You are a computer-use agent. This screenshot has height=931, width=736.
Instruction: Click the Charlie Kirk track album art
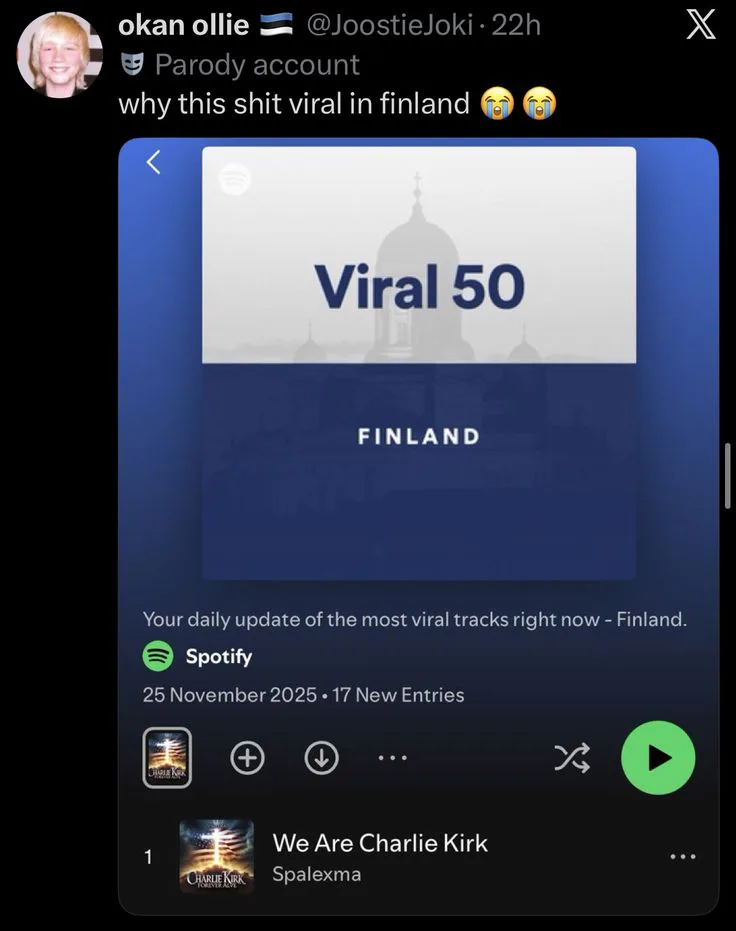(x=217, y=856)
